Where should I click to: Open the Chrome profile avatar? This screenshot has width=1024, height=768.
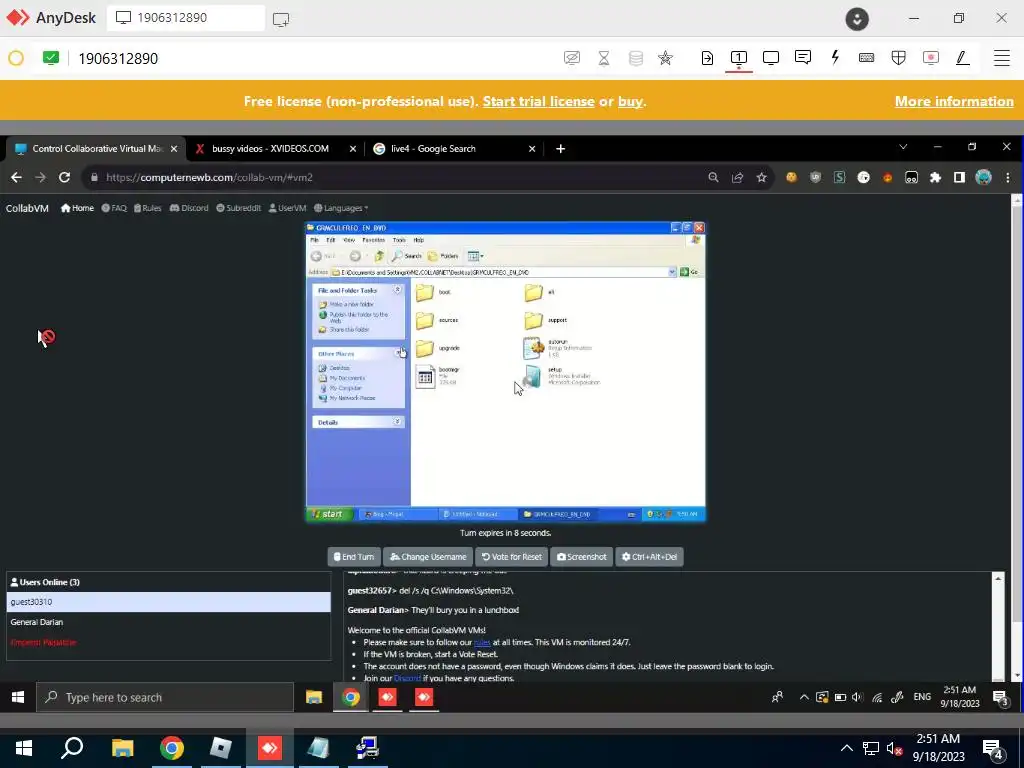click(984, 177)
